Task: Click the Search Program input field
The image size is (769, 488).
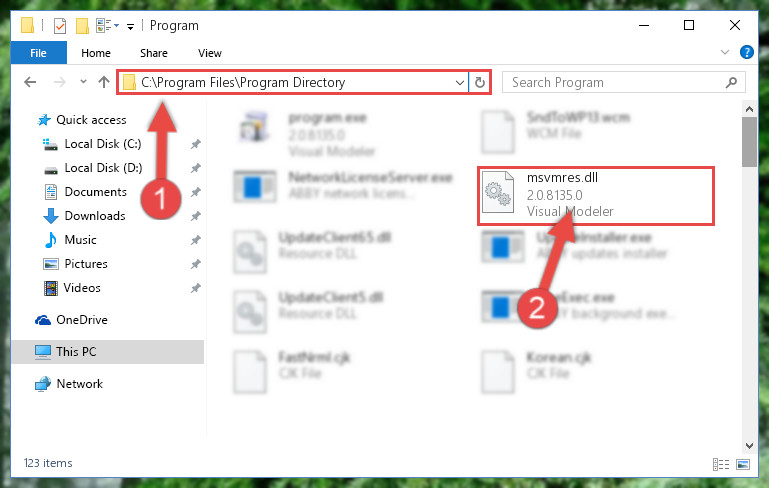Action: (617, 82)
